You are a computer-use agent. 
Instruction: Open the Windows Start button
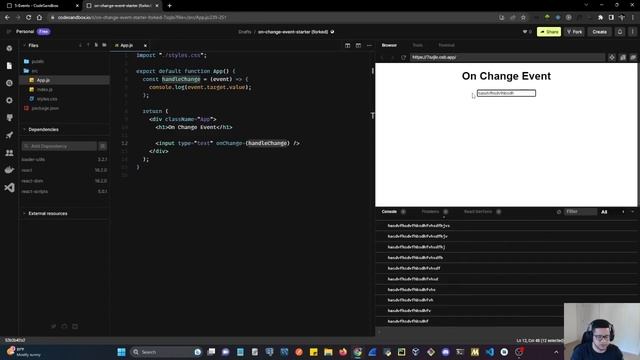click(121, 352)
